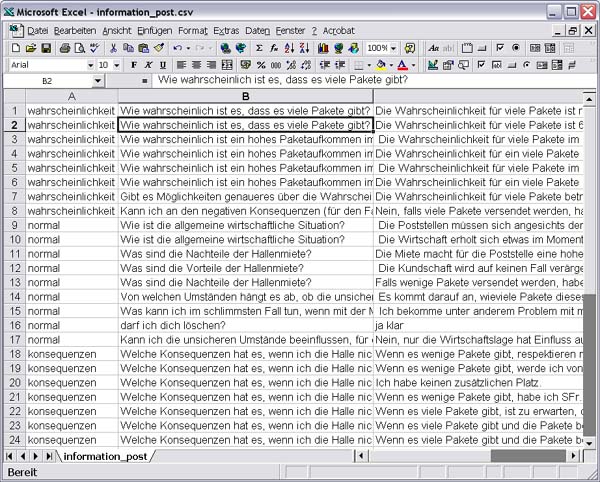Click the fill color paint bucket
The image size is (600, 482).
(381, 65)
